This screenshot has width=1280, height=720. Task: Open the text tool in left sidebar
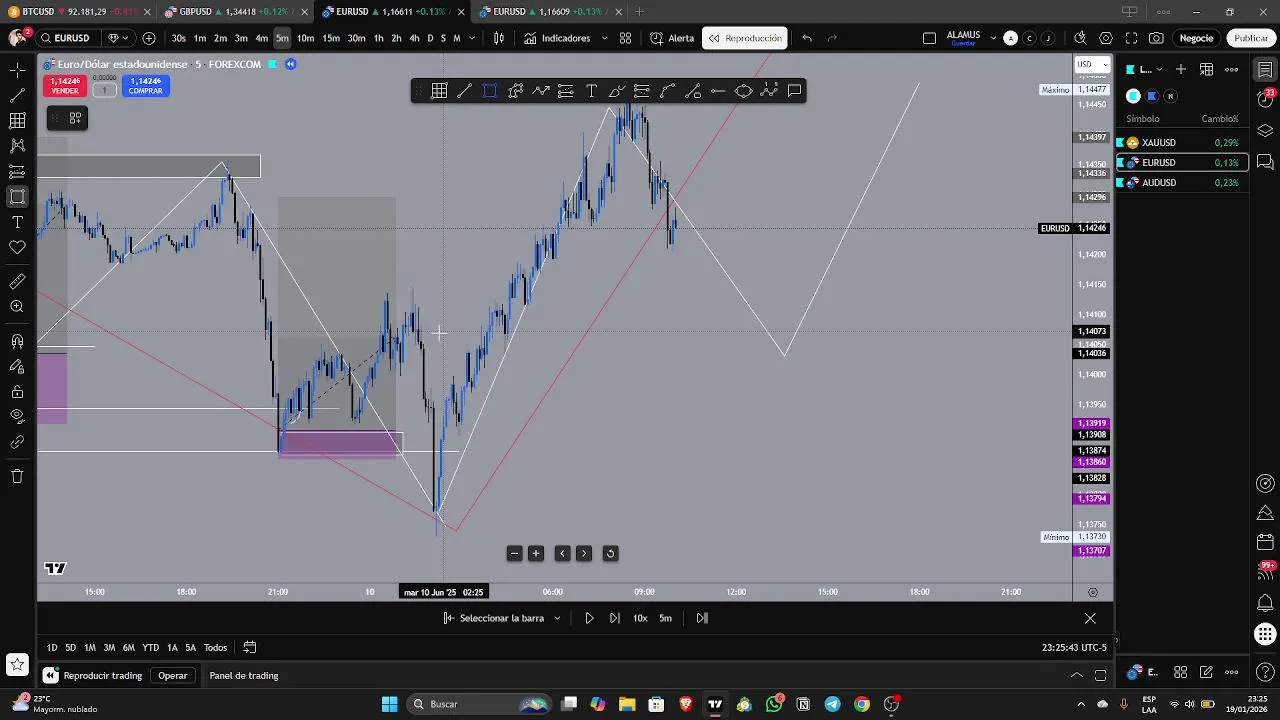click(x=17, y=222)
